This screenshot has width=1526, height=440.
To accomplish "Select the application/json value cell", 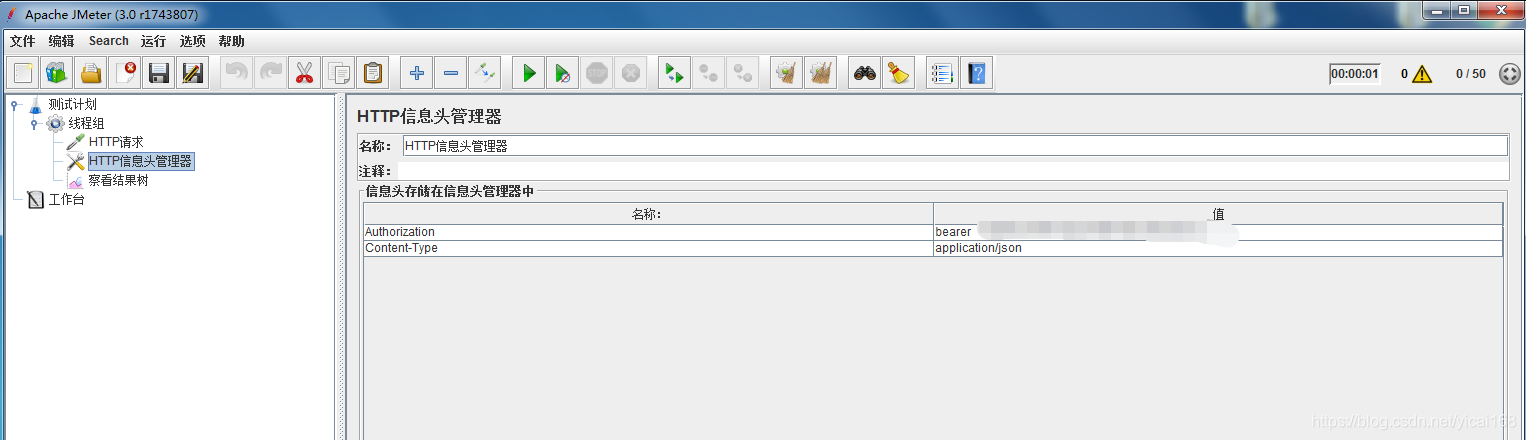I will (x=1218, y=248).
